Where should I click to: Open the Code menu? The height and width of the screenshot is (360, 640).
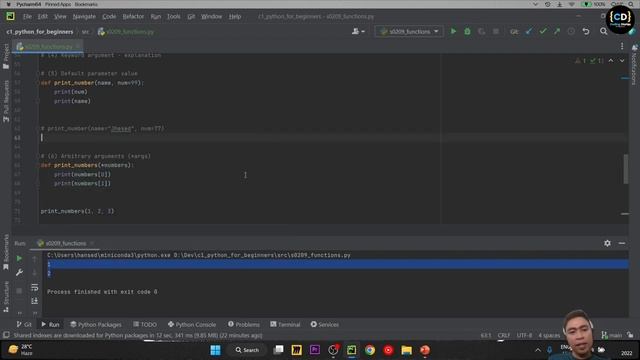pyautogui.click(x=109, y=16)
